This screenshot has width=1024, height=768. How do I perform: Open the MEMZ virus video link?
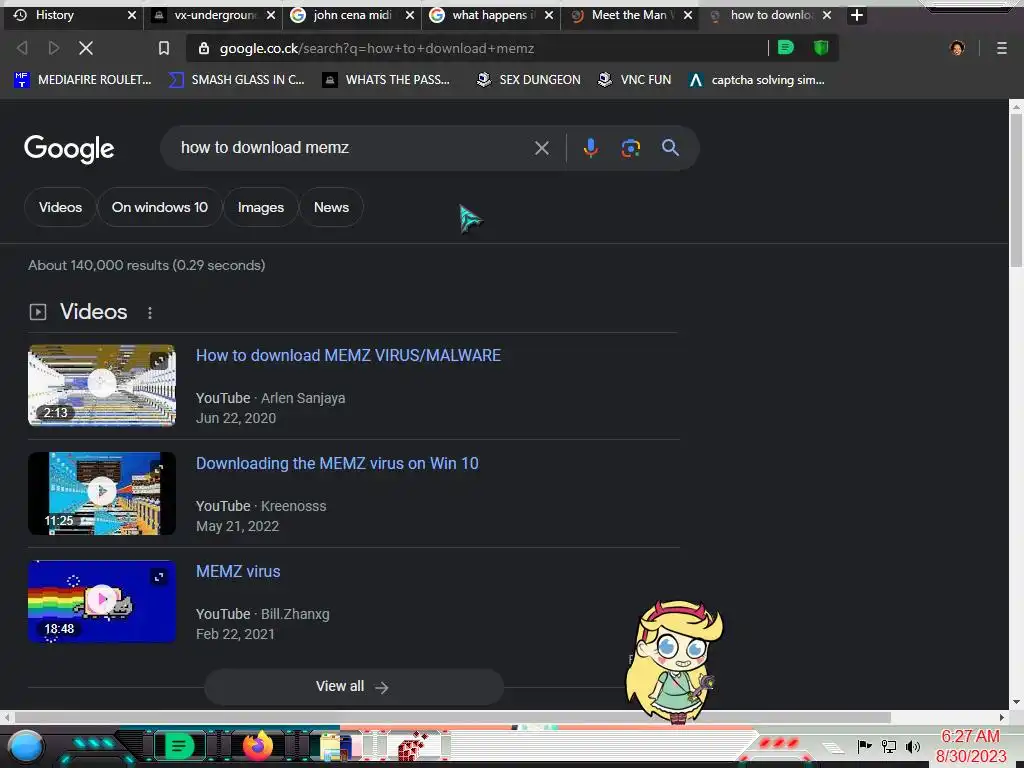238,571
